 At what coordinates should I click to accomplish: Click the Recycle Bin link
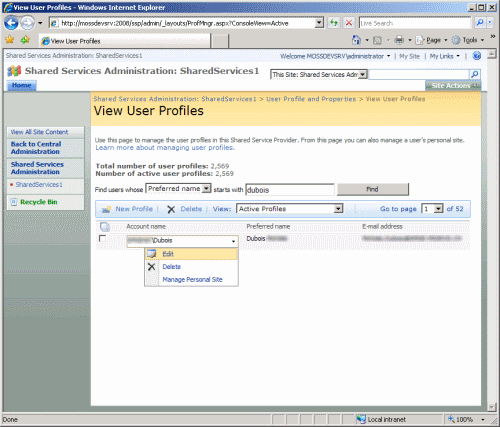[x=39, y=202]
